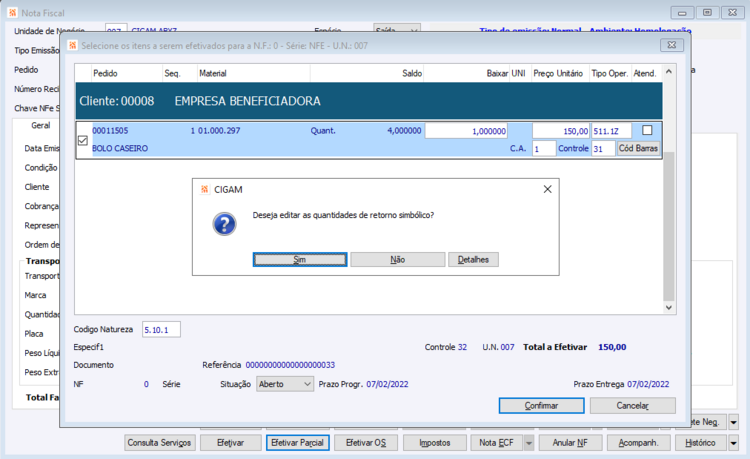Close the Nota Fiscal window

732,13
